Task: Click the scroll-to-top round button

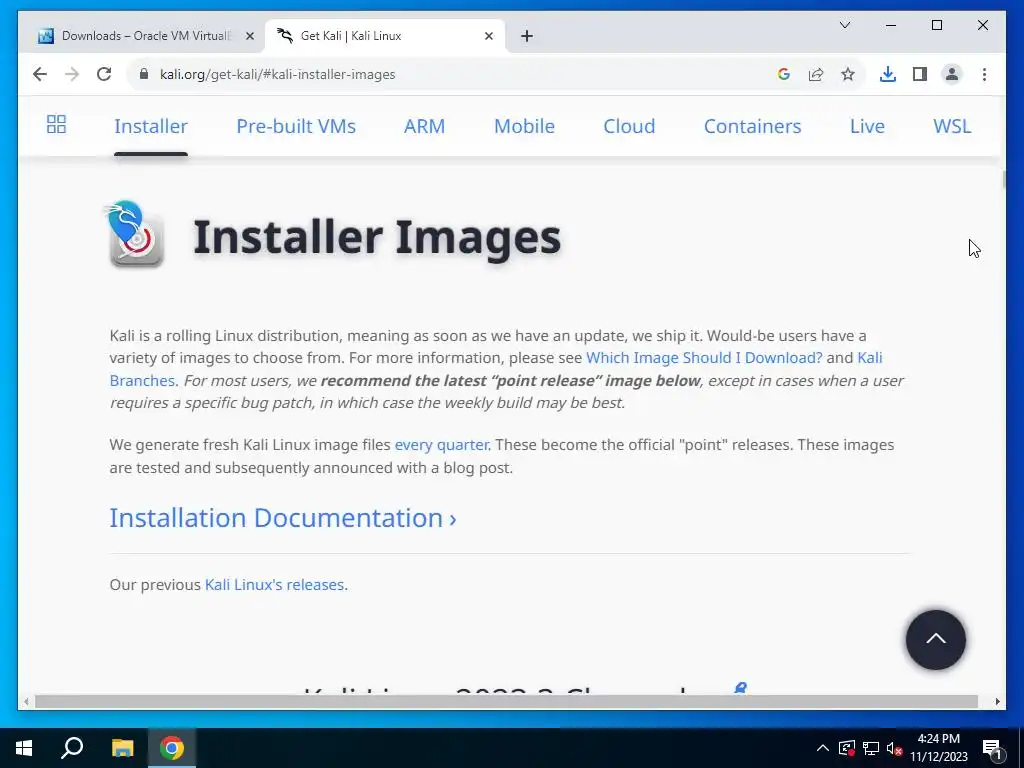Action: 935,640
